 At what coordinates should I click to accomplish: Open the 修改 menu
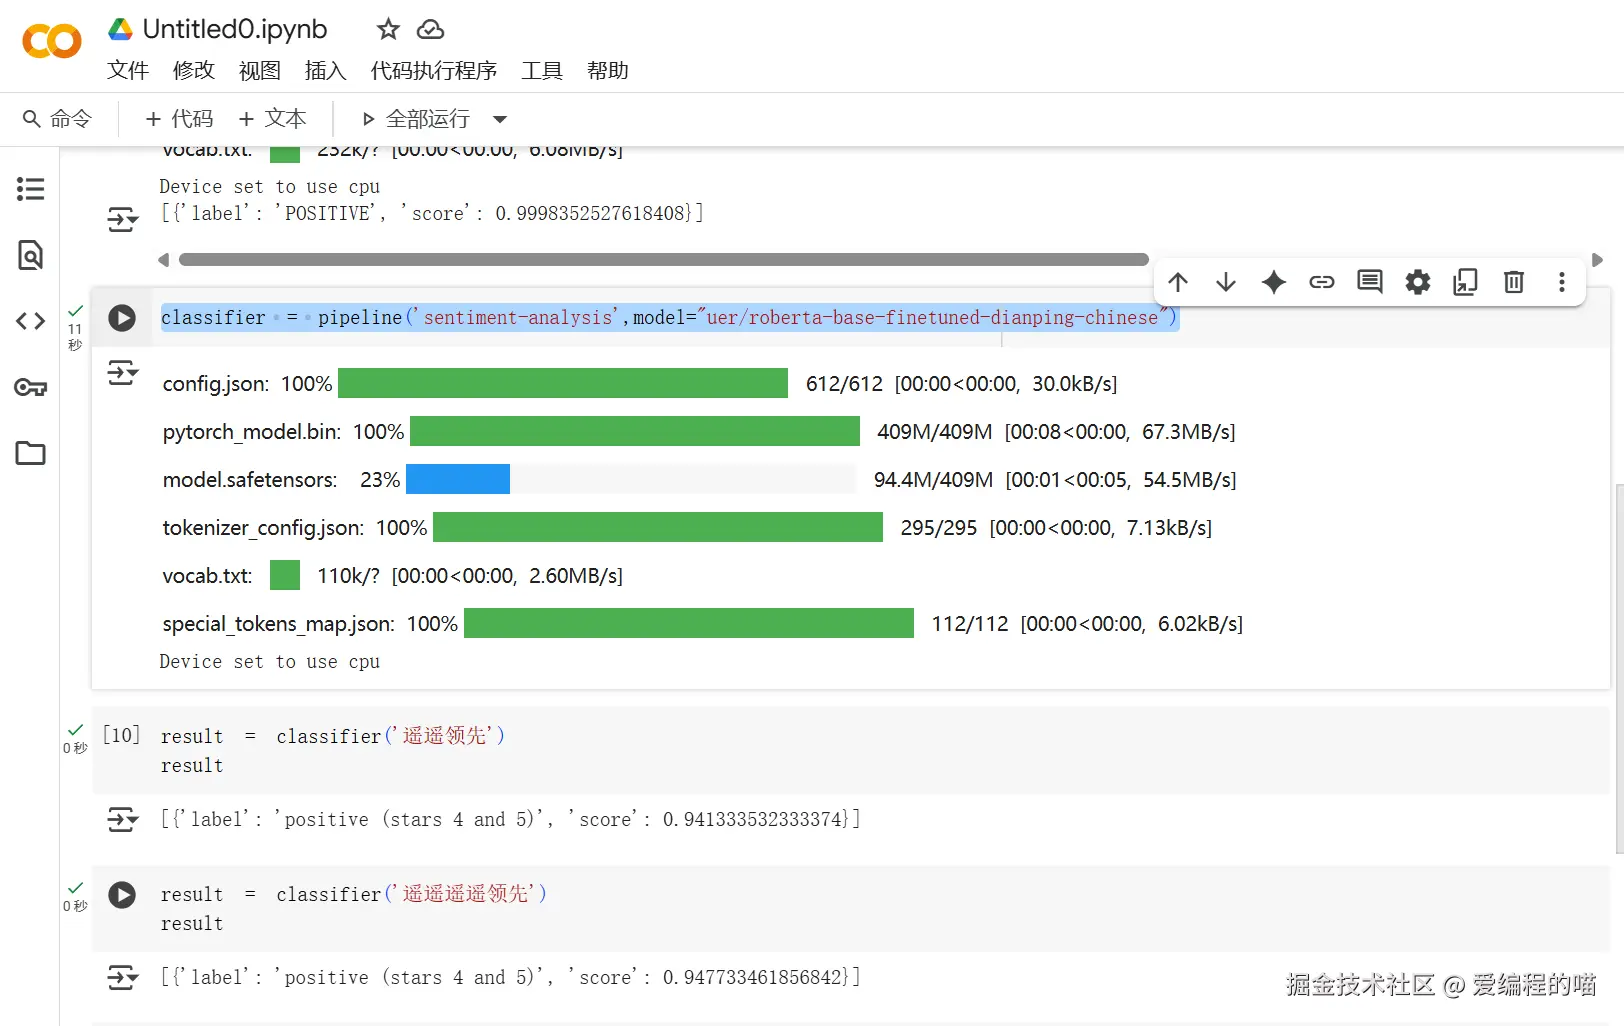tap(194, 70)
